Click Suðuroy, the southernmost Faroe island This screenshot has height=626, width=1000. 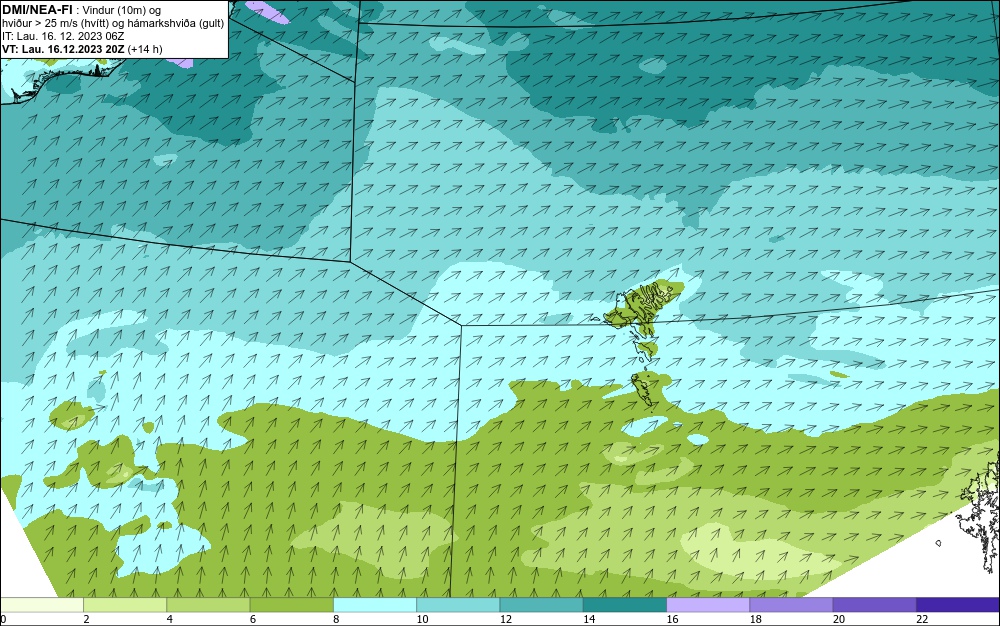click(643, 389)
